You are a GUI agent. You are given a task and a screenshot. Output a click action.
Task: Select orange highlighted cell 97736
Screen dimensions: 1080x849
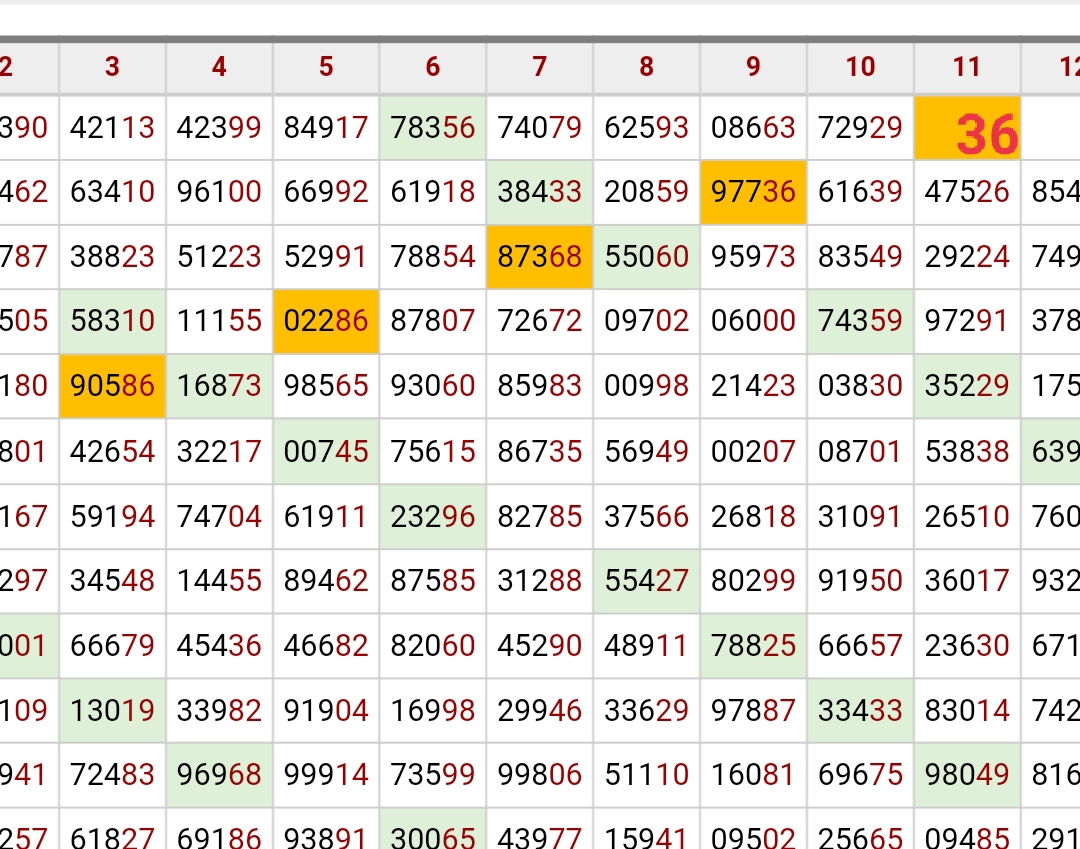click(753, 192)
